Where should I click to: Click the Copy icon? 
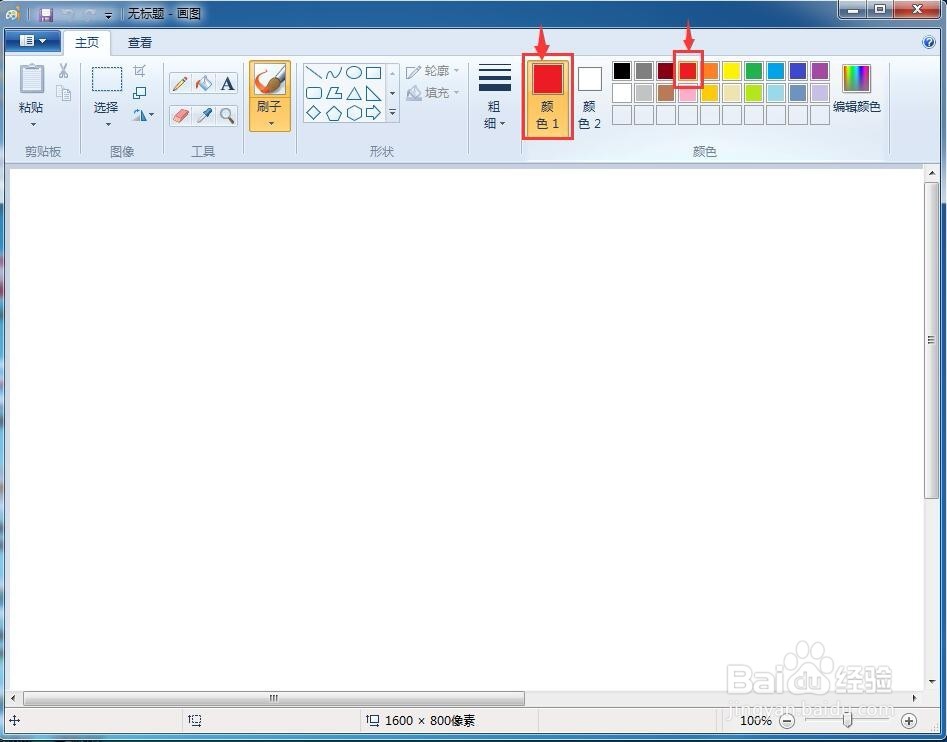[x=63, y=93]
